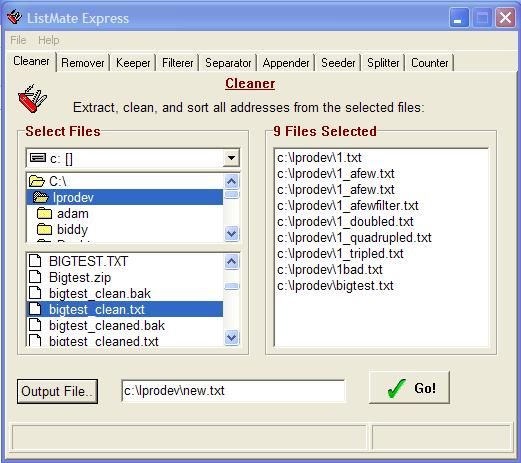Image resolution: width=521 pixels, height=463 pixels.
Task: Switch to the Splitter tab
Action: [x=383, y=63]
